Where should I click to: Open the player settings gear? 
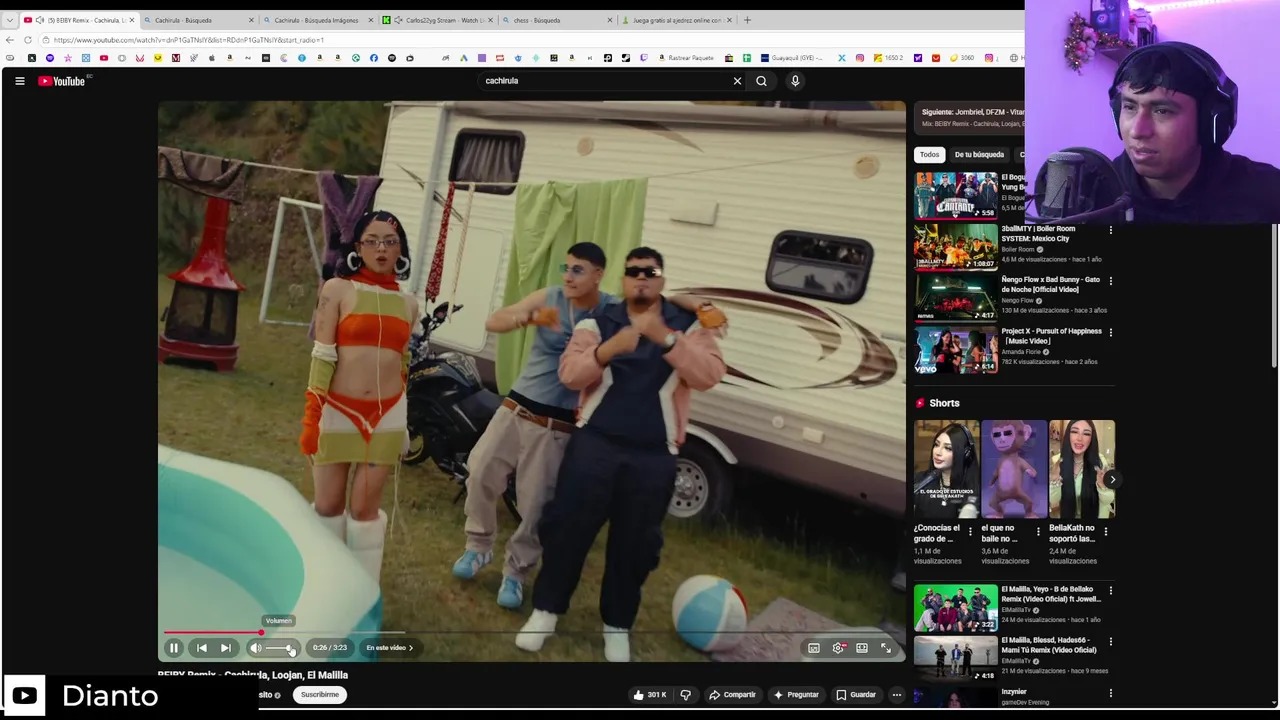839,648
